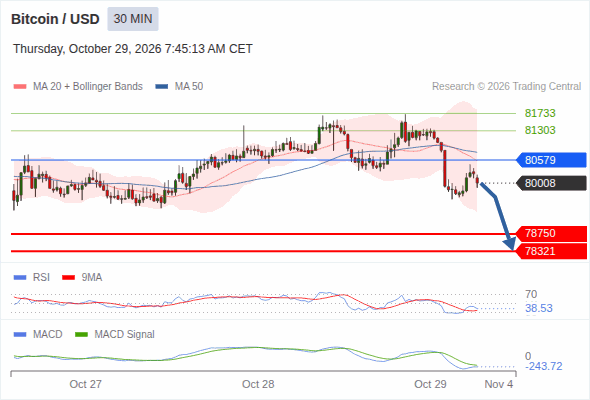Select the MA 50 legend label

coord(189,87)
